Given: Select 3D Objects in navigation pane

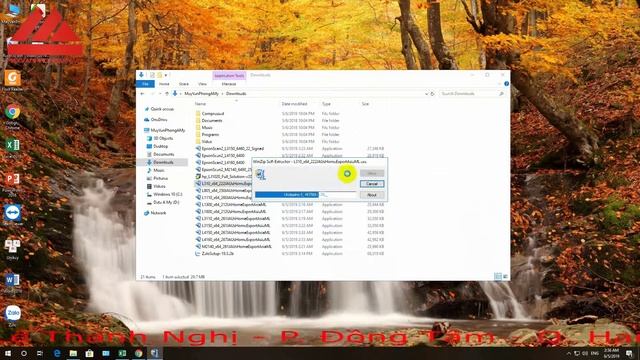Looking at the screenshot, I should pyautogui.click(x=163, y=138).
